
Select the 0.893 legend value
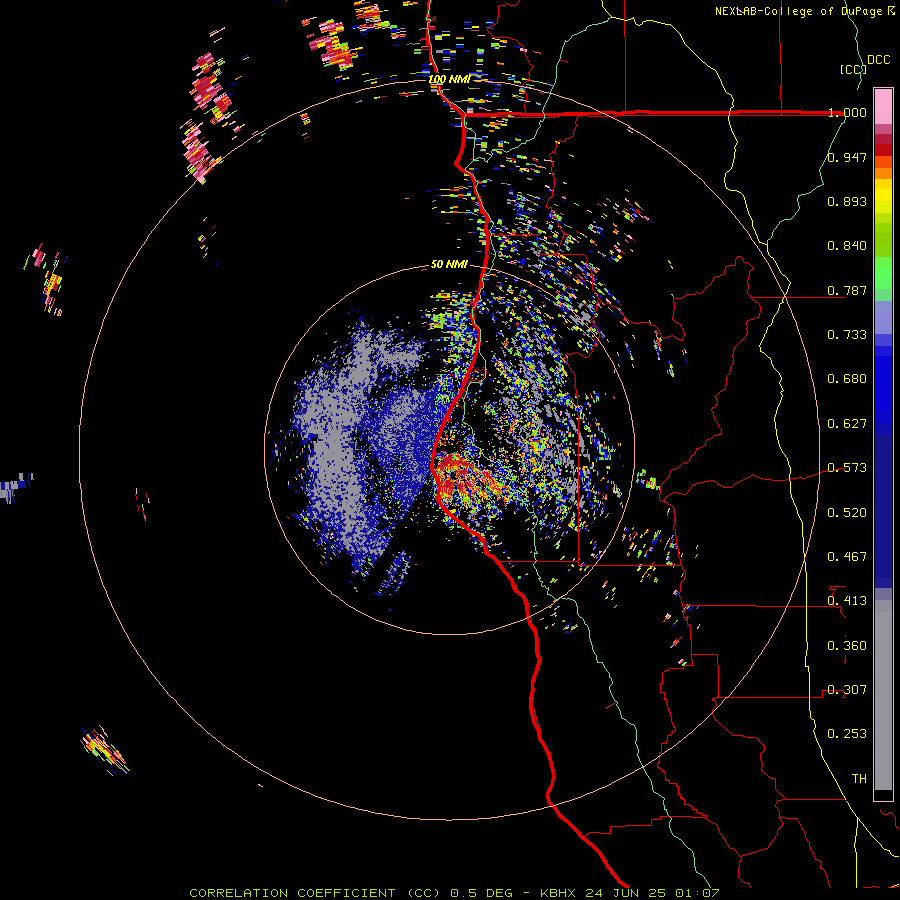point(847,201)
